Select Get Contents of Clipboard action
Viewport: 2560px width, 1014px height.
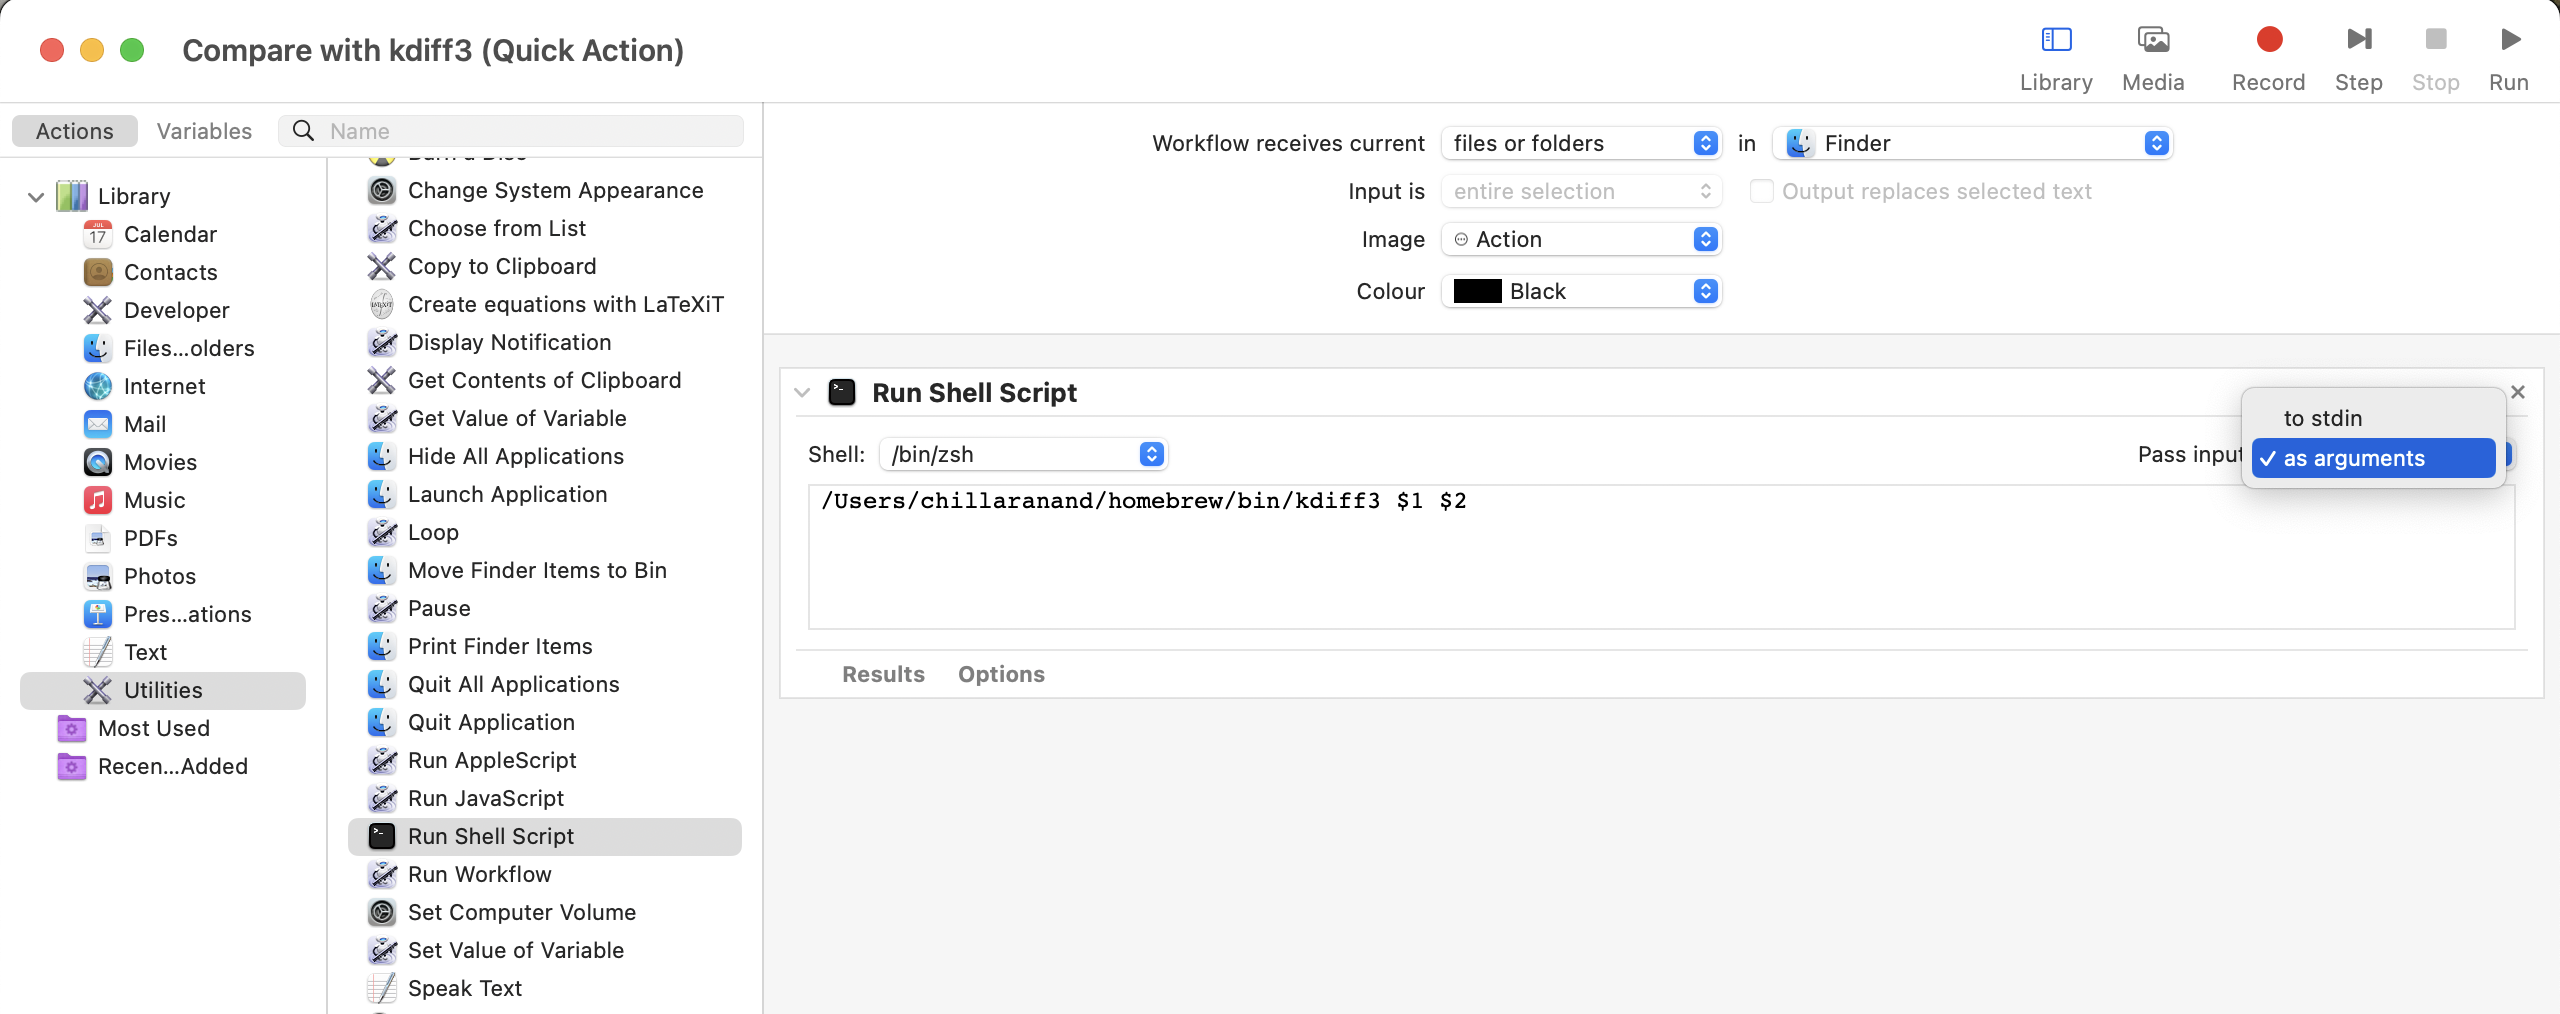545,380
